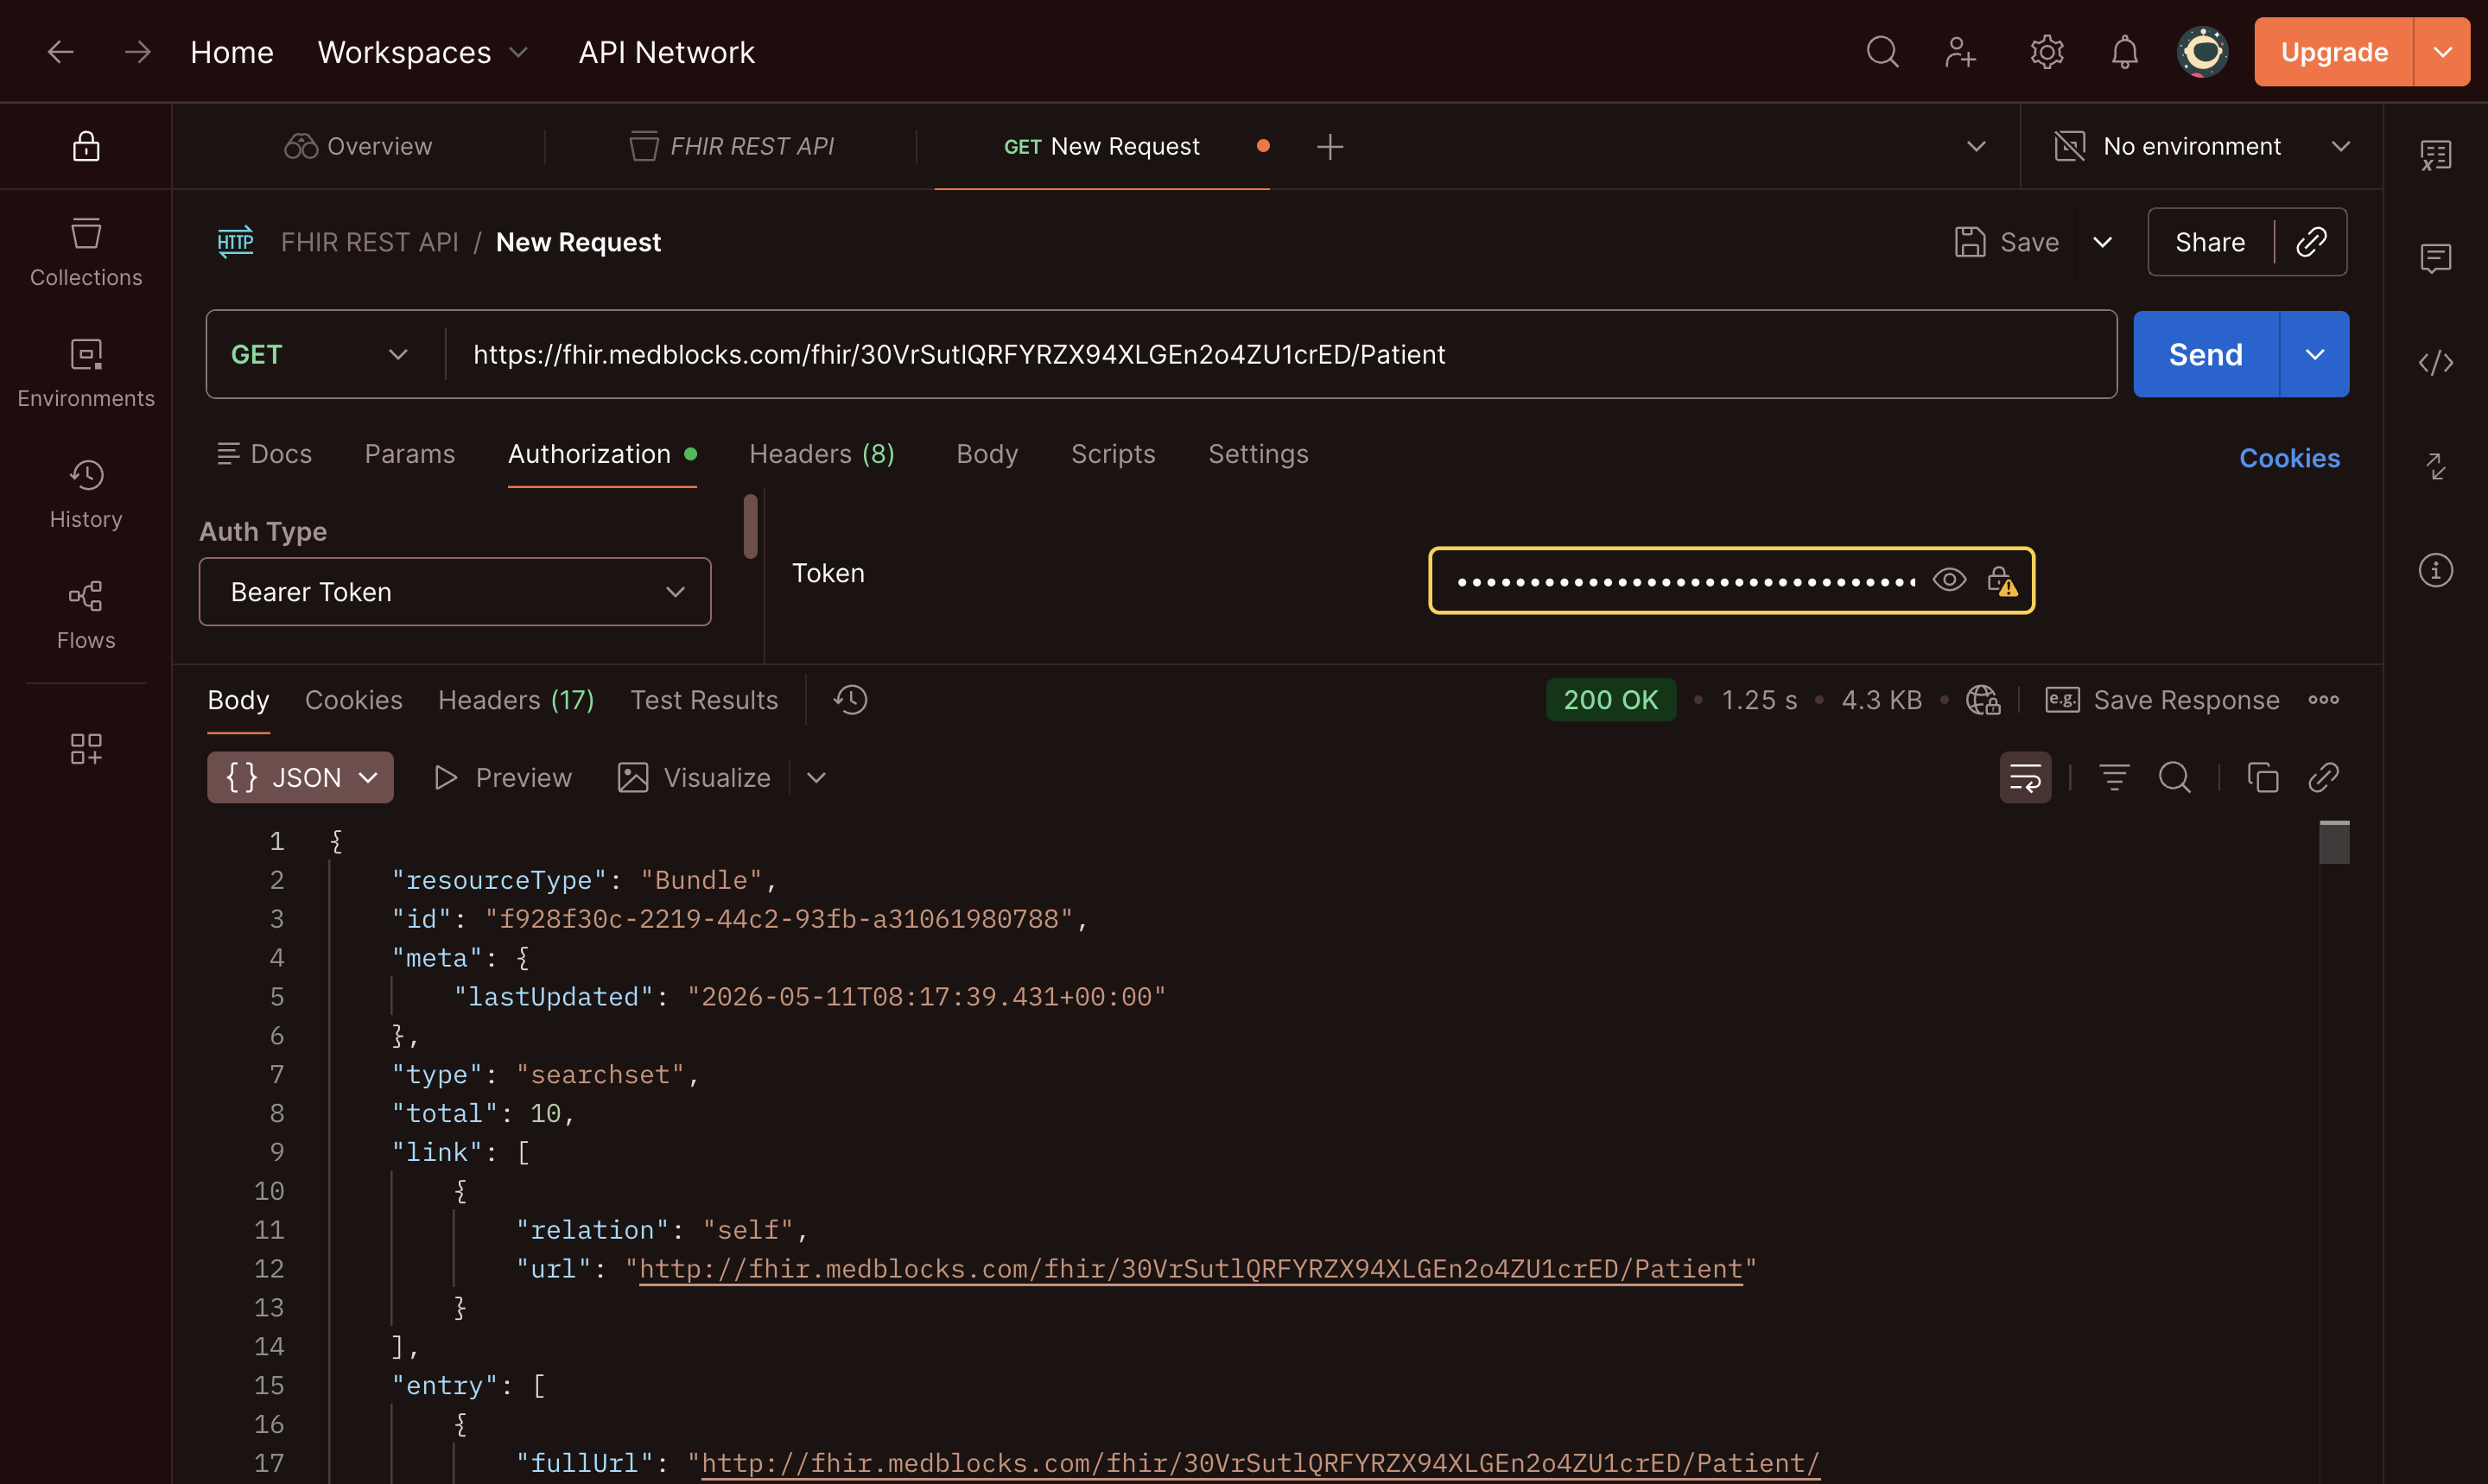Switch to the Overview tab
The height and width of the screenshot is (1484, 2488).
click(x=358, y=146)
